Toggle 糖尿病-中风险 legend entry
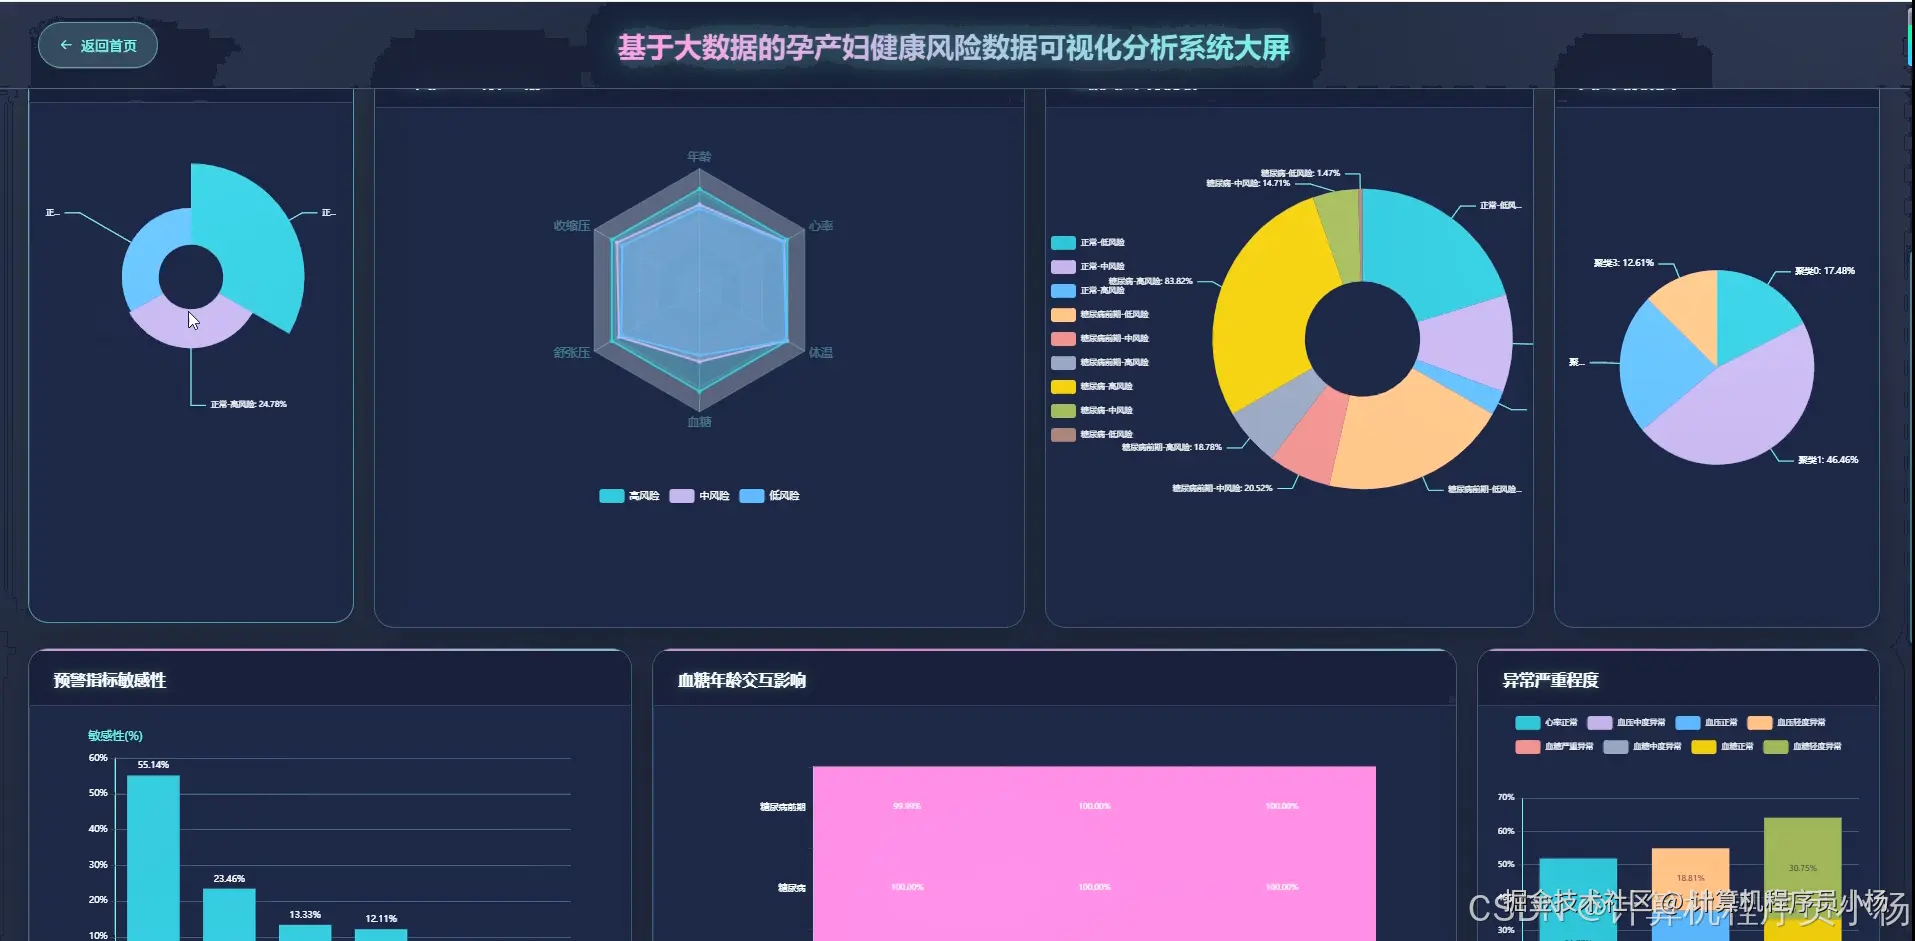Screen dimensions: 1915x941 [1092, 411]
